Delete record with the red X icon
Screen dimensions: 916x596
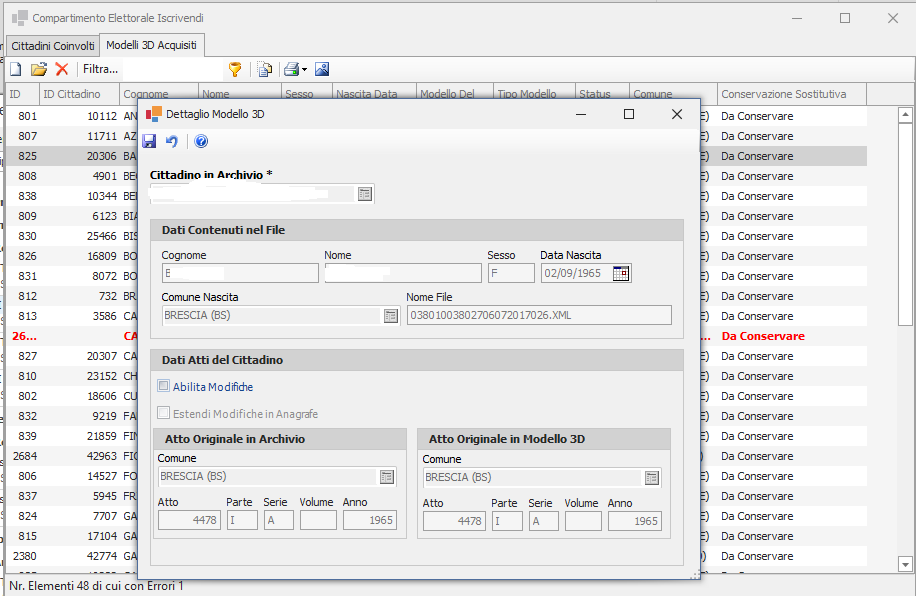pyautogui.click(x=62, y=69)
